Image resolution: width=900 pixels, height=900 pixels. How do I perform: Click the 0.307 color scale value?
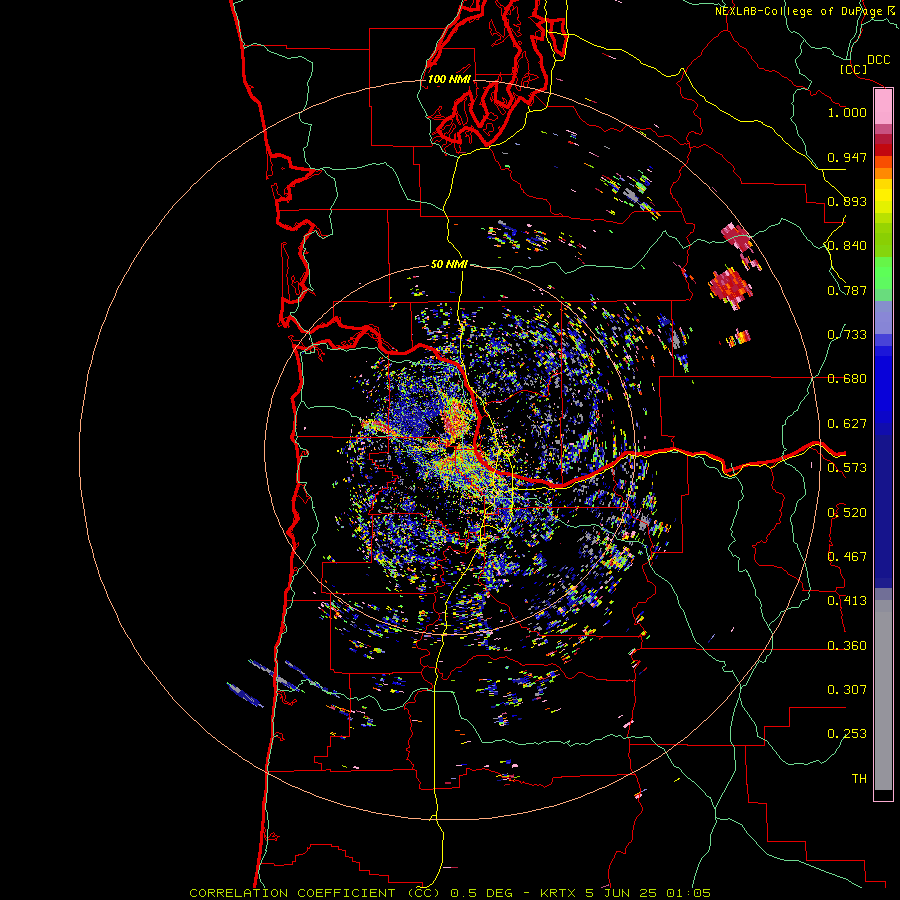coord(847,690)
